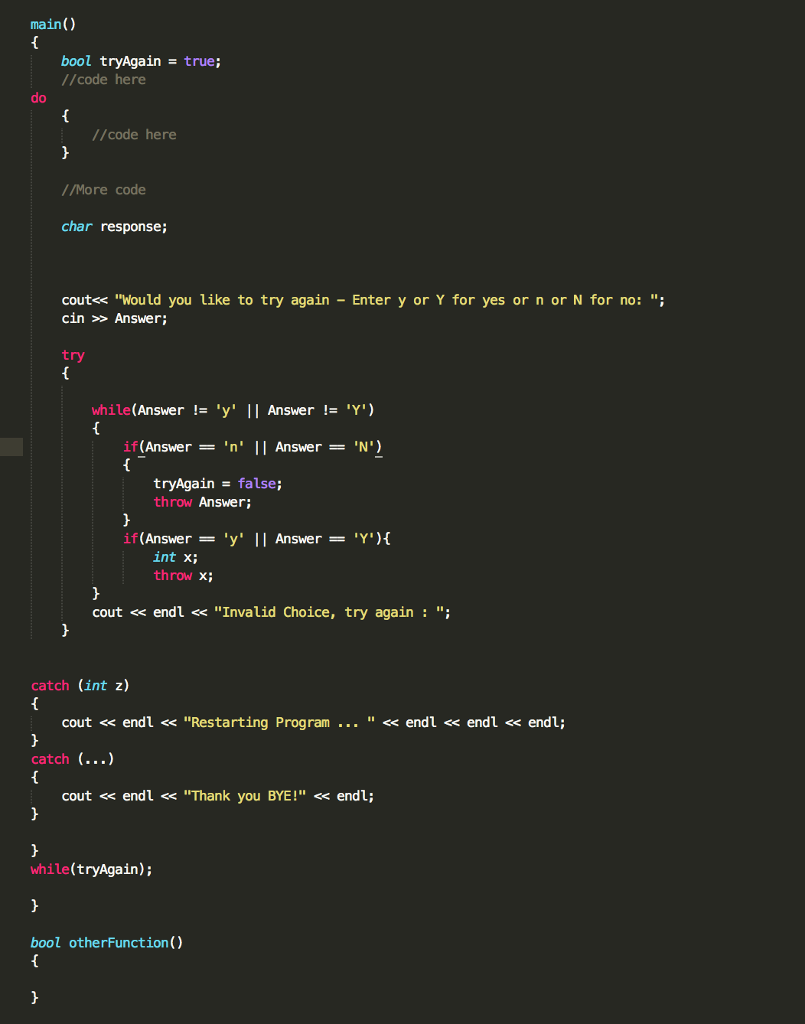Viewport: 805px width, 1024px height.
Task: Select the first //code here comment
Action: [x=102, y=78]
